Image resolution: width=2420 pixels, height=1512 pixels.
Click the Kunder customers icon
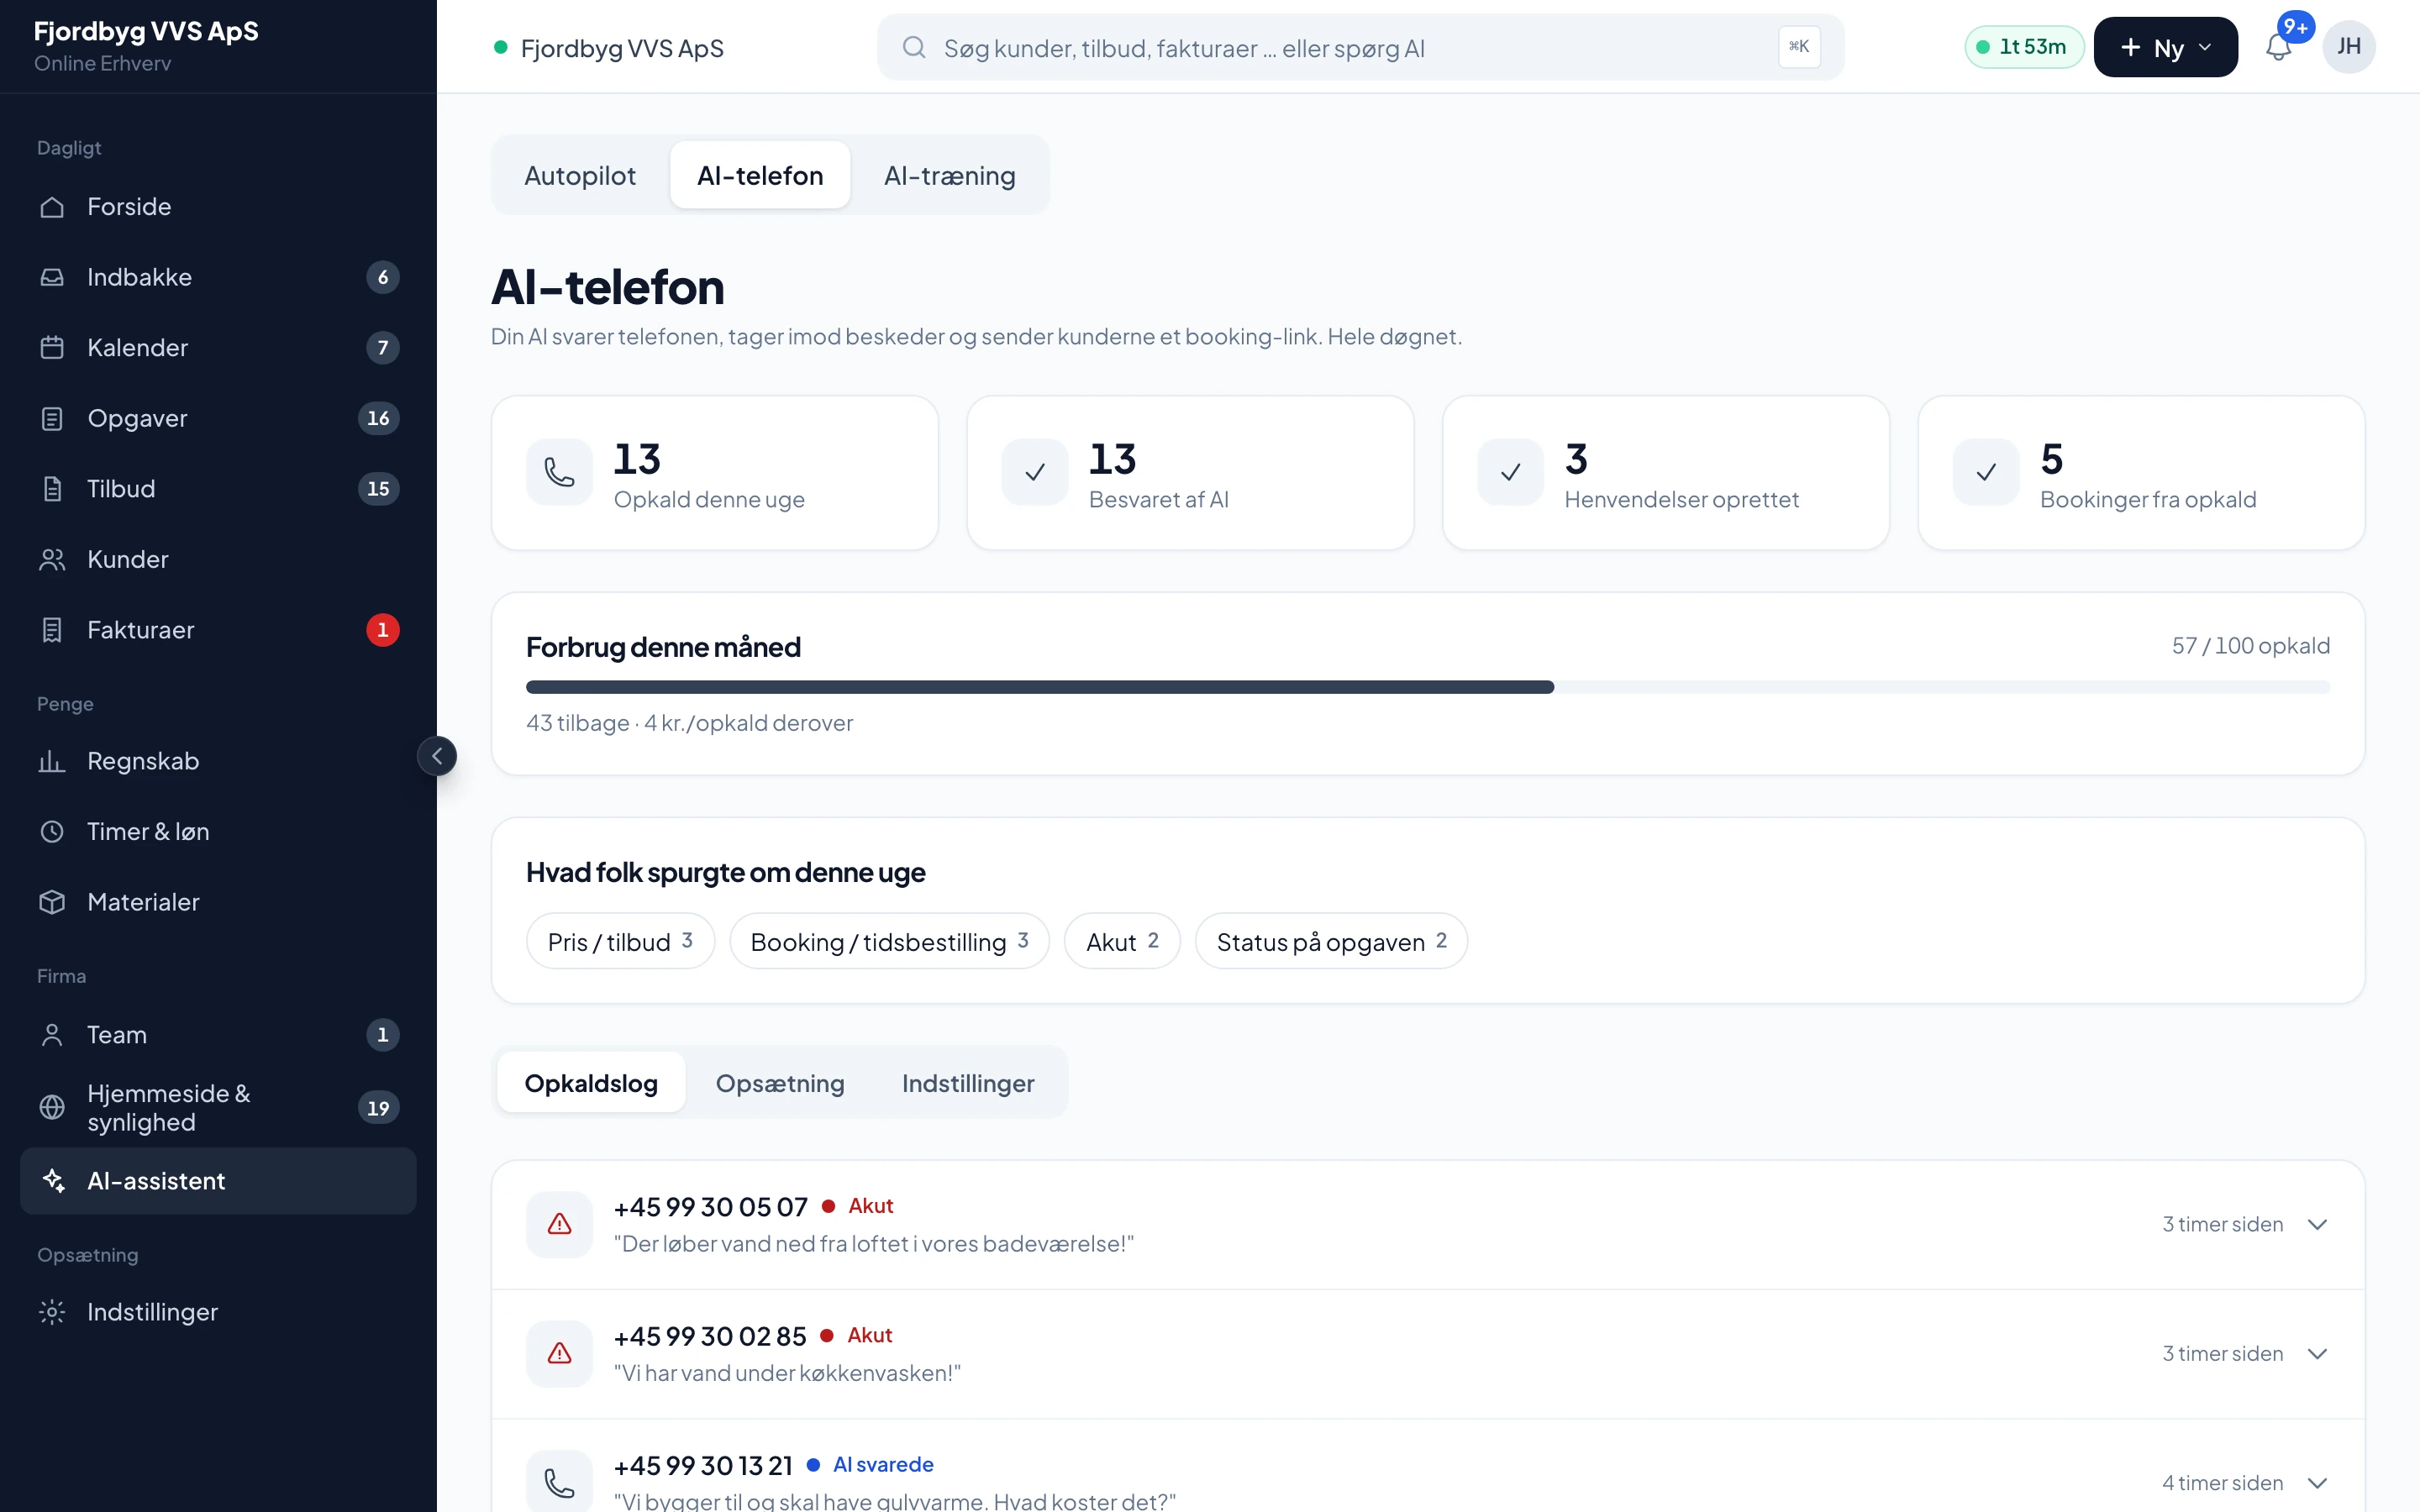pyautogui.click(x=52, y=560)
